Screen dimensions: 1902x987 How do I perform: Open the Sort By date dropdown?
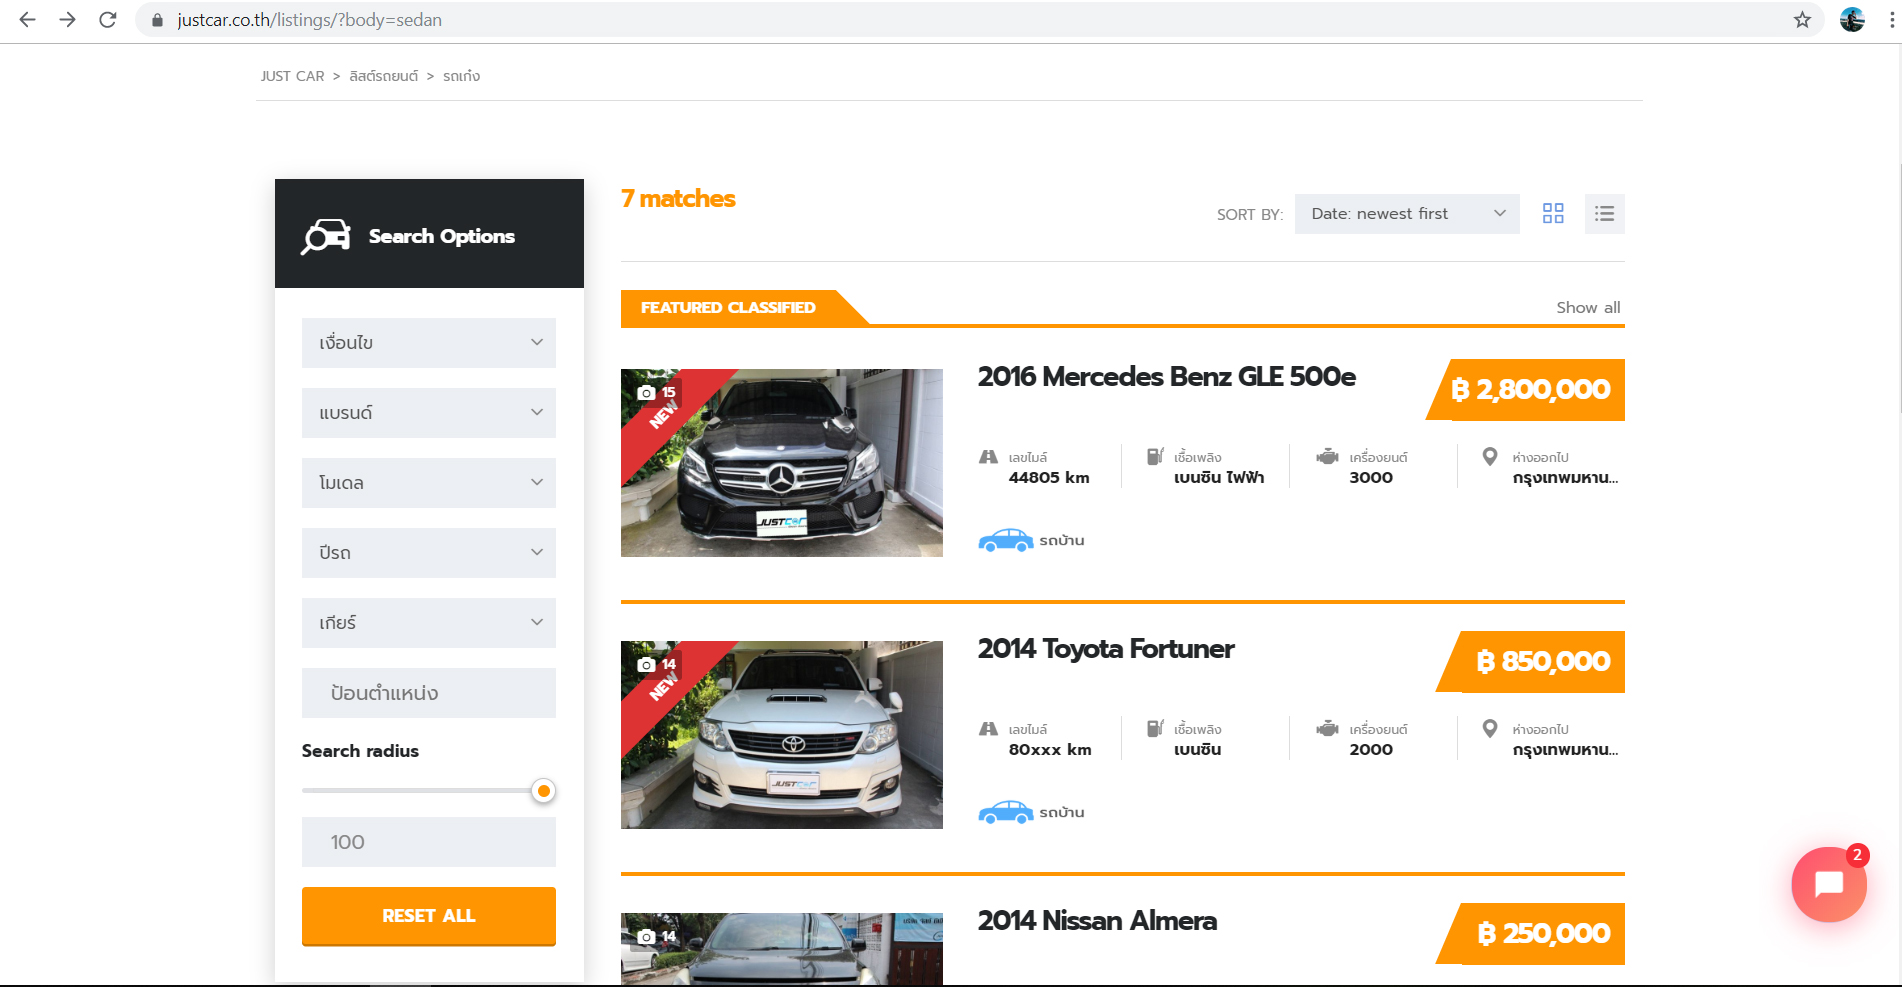pos(1407,214)
